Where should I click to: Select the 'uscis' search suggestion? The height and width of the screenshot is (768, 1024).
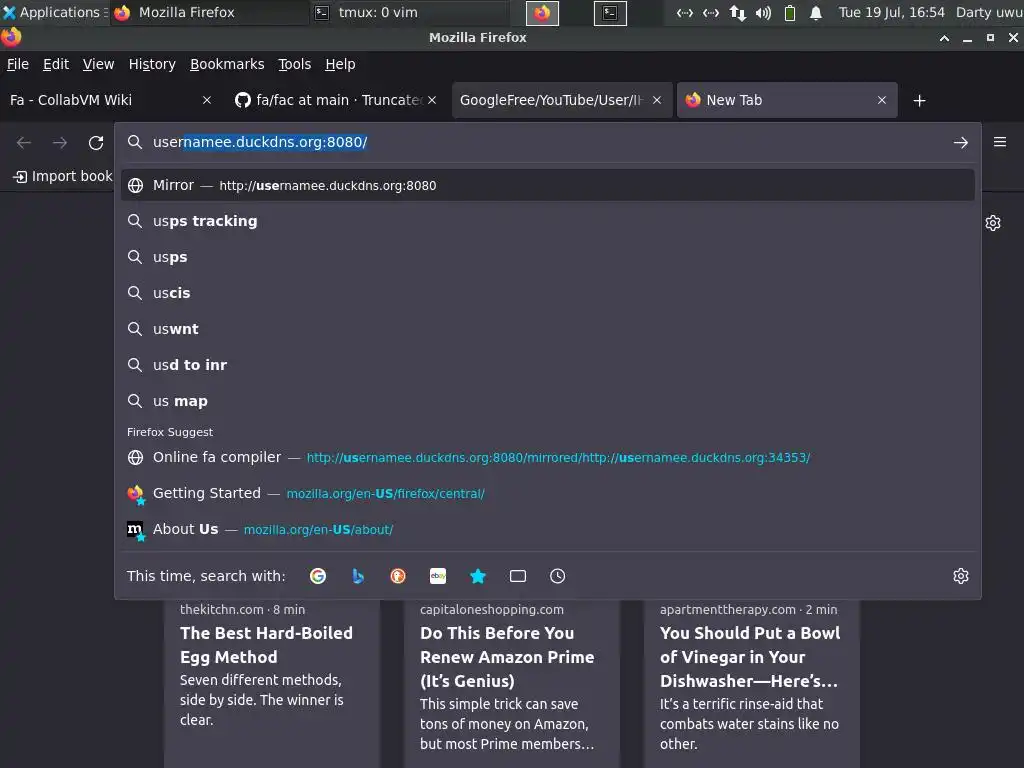point(547,293)
